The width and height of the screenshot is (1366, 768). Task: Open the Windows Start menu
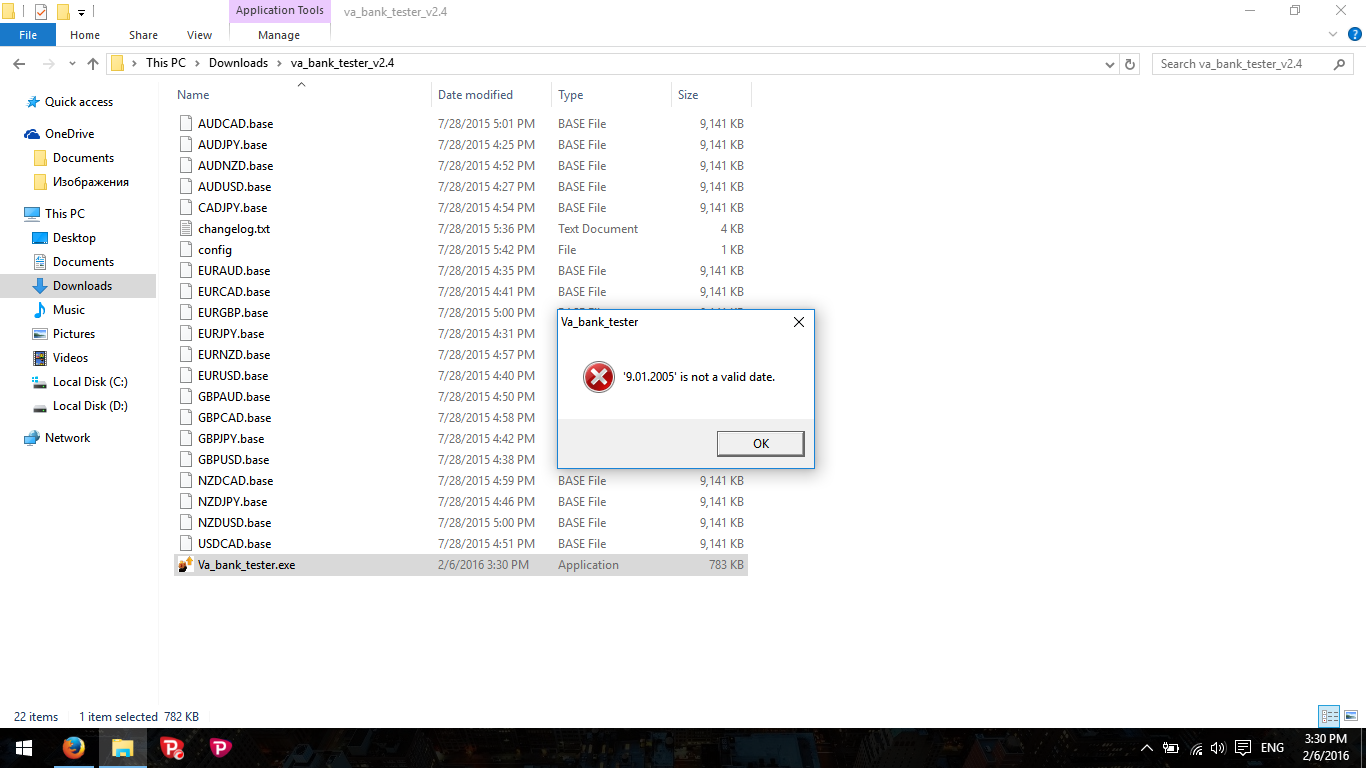[24, 748]
